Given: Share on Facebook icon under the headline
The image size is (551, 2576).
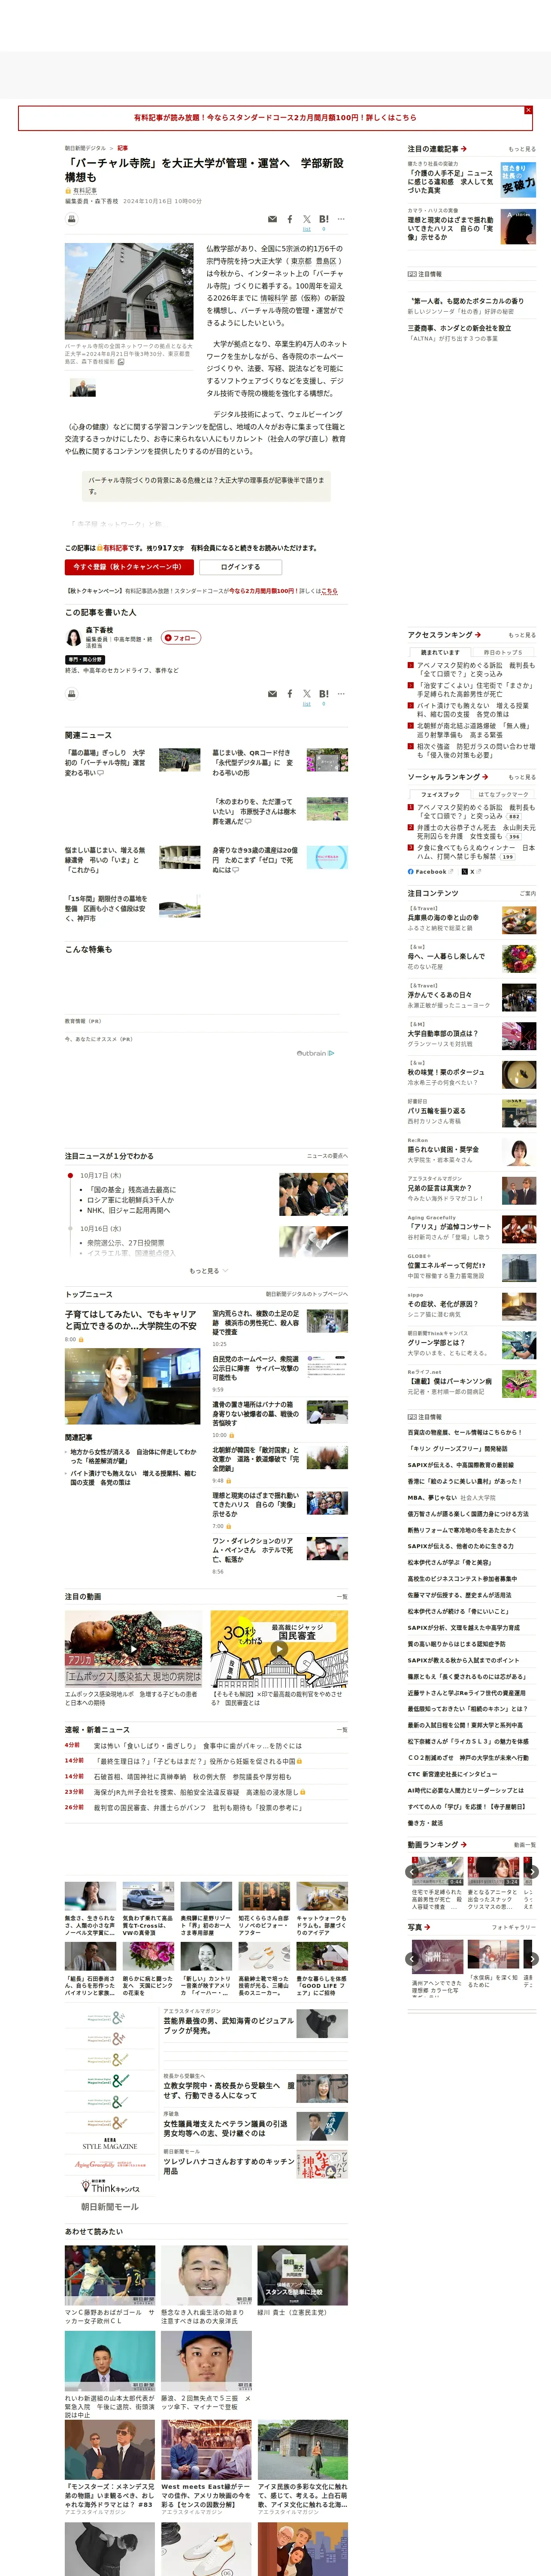Looking at the screenshot, I should pos(290,219).
